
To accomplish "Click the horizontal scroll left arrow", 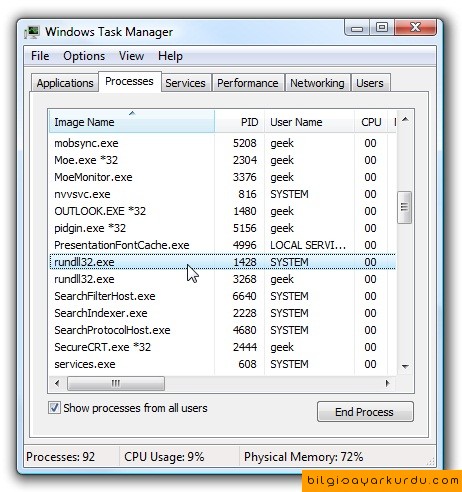I will click(x=57, y=383).
